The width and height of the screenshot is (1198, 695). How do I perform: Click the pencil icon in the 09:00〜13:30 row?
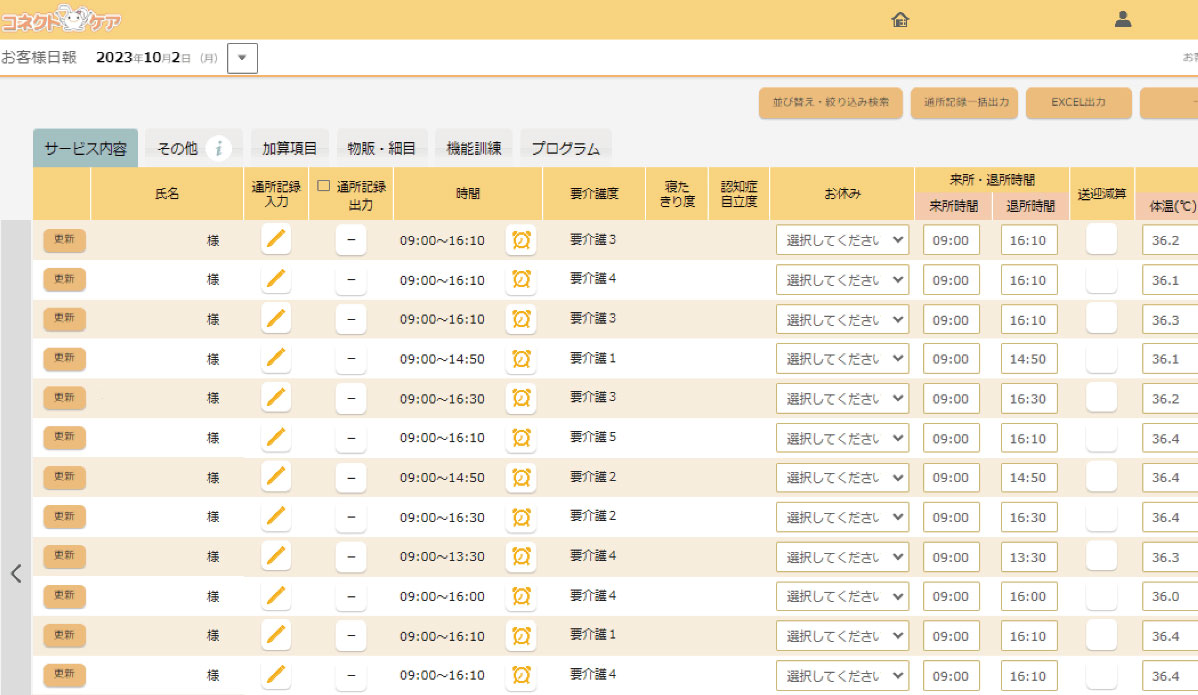point(276,557)
